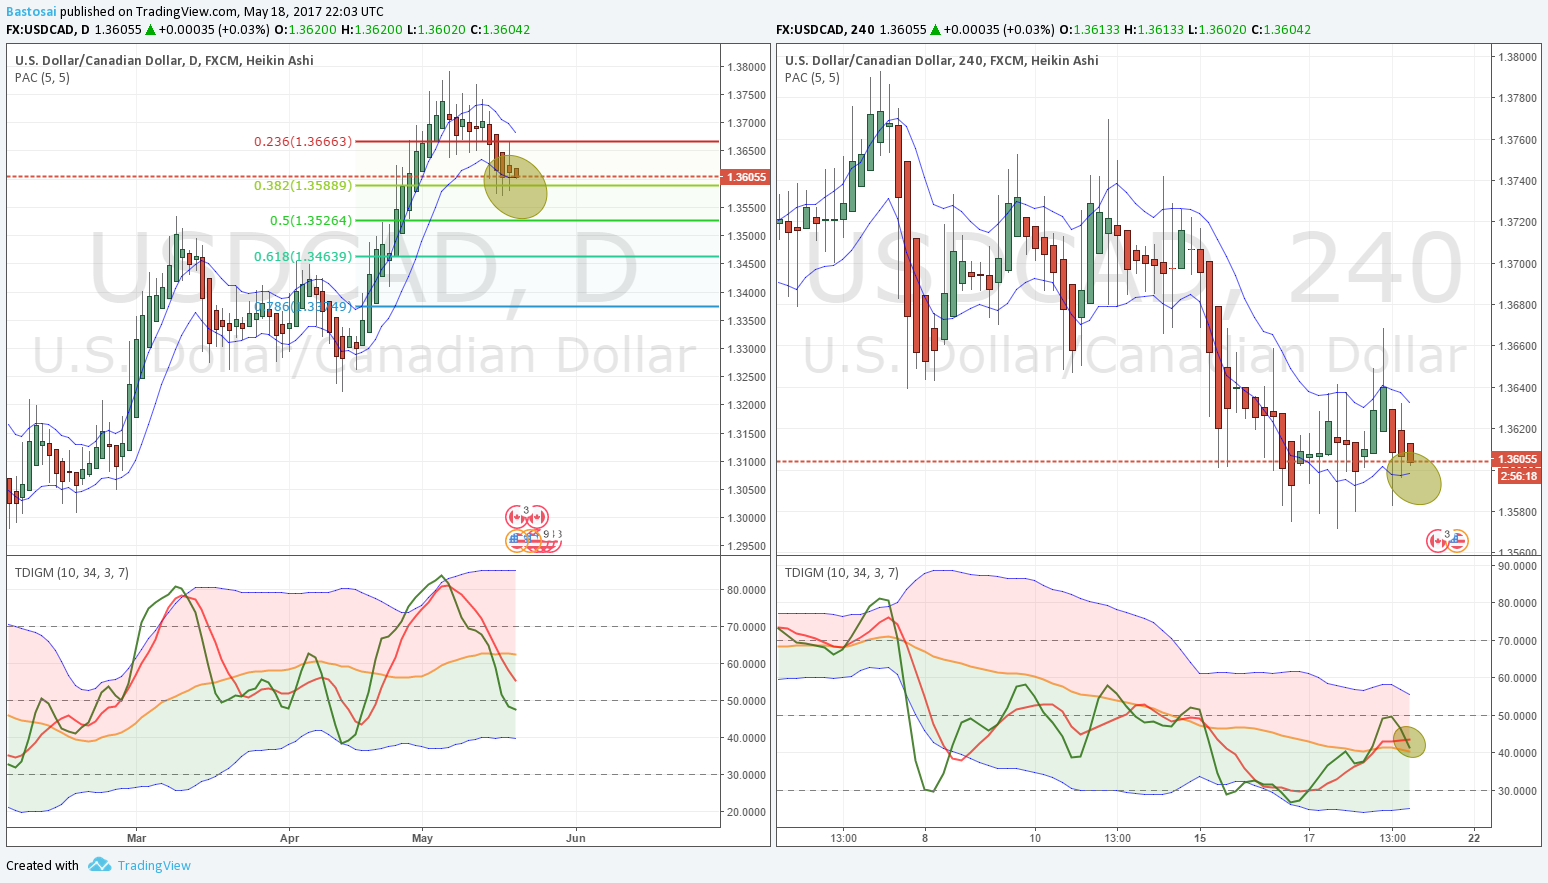Click the Jun label on the daily time axis

coord(576,838)
